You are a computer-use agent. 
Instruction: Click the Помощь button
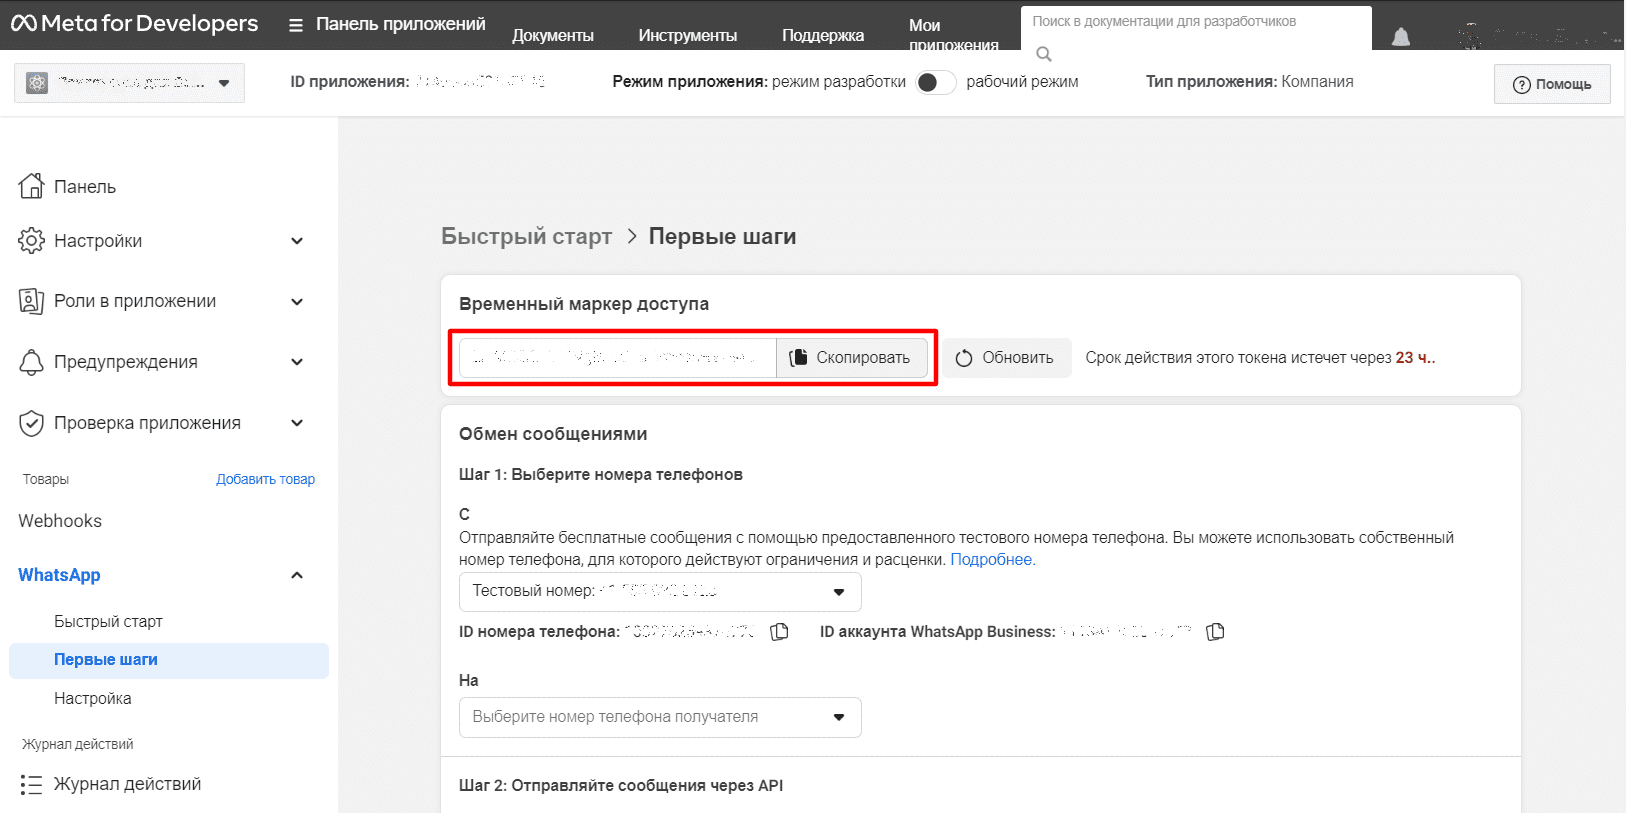click(x=1552, y=84)
